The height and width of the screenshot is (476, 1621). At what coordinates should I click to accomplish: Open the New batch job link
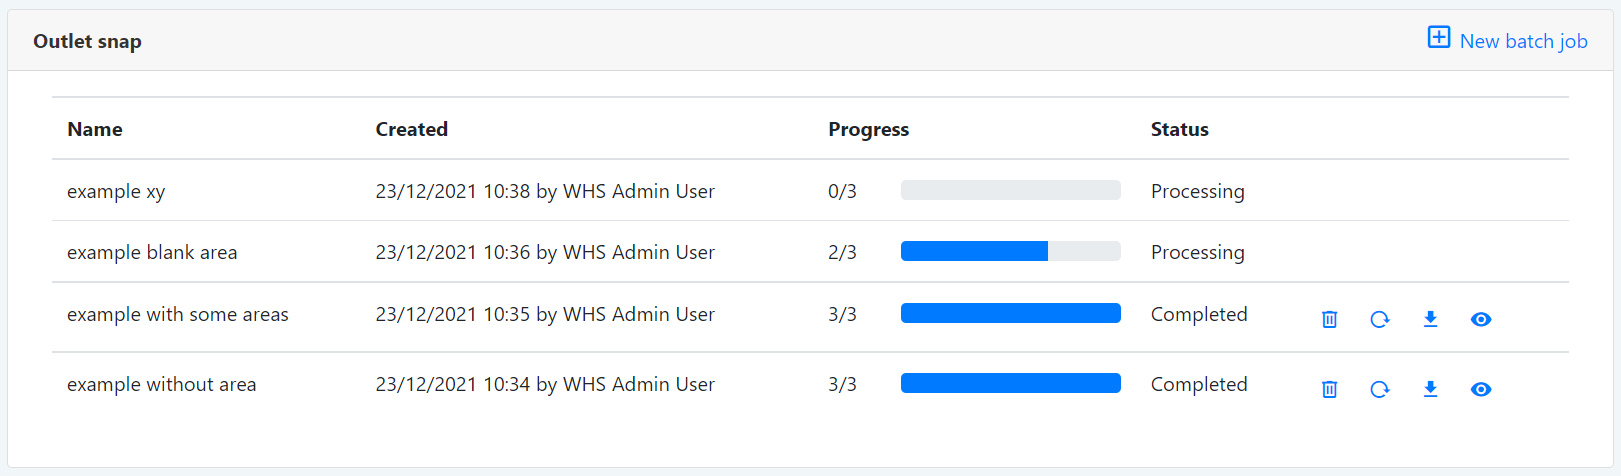coord(1523,41)
